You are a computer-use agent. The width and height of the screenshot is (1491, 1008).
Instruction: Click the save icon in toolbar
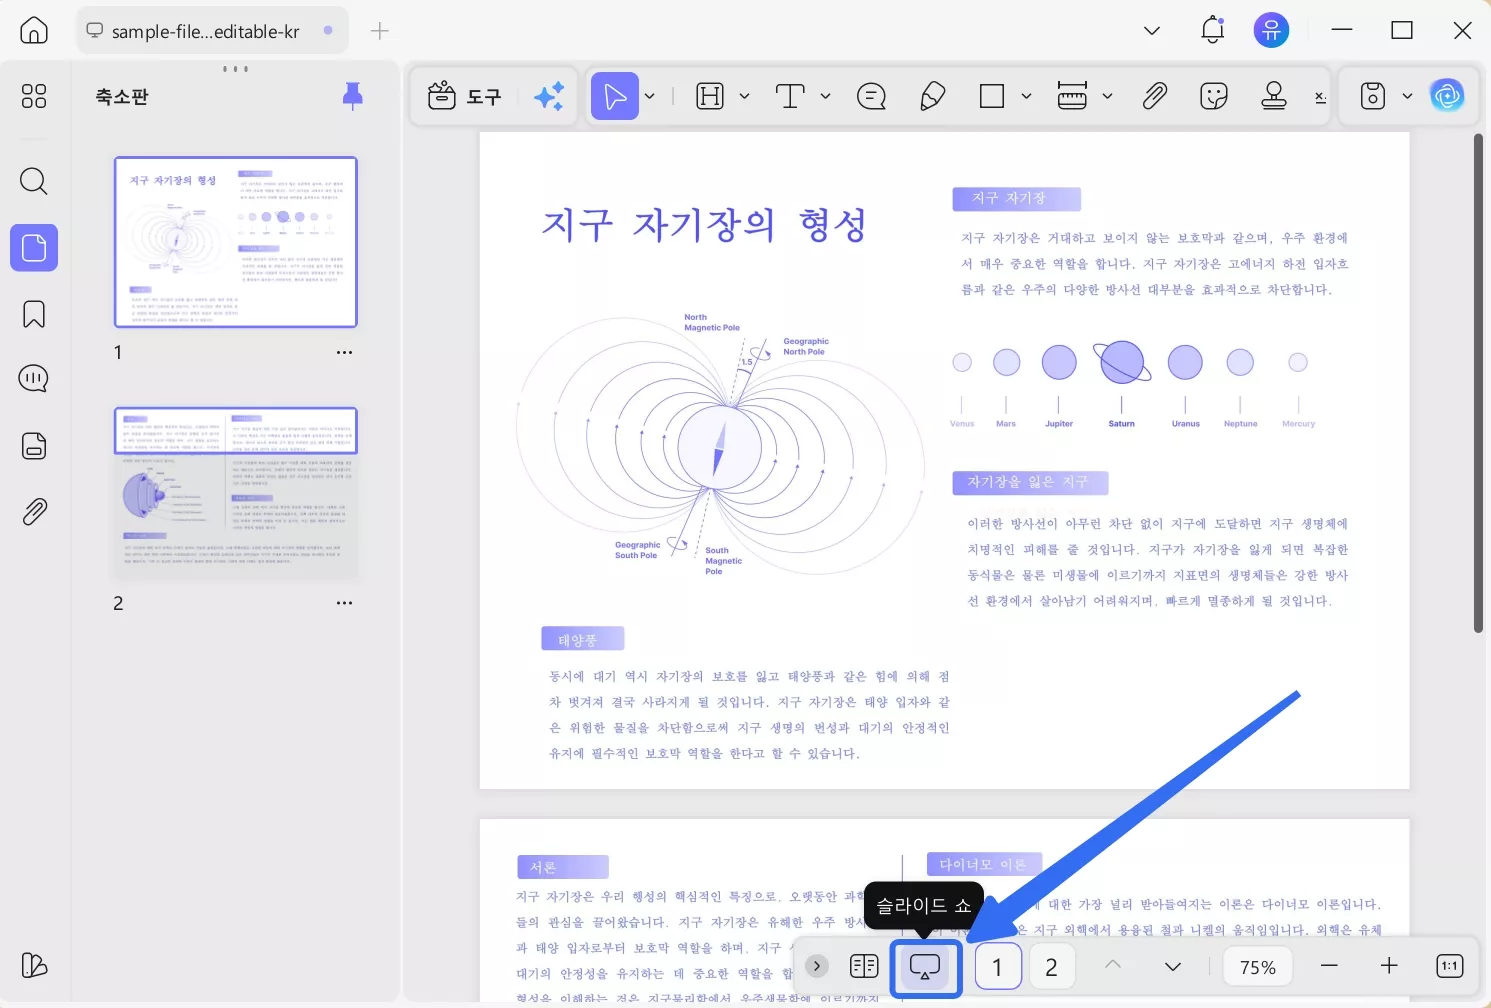pos(1373,96)
